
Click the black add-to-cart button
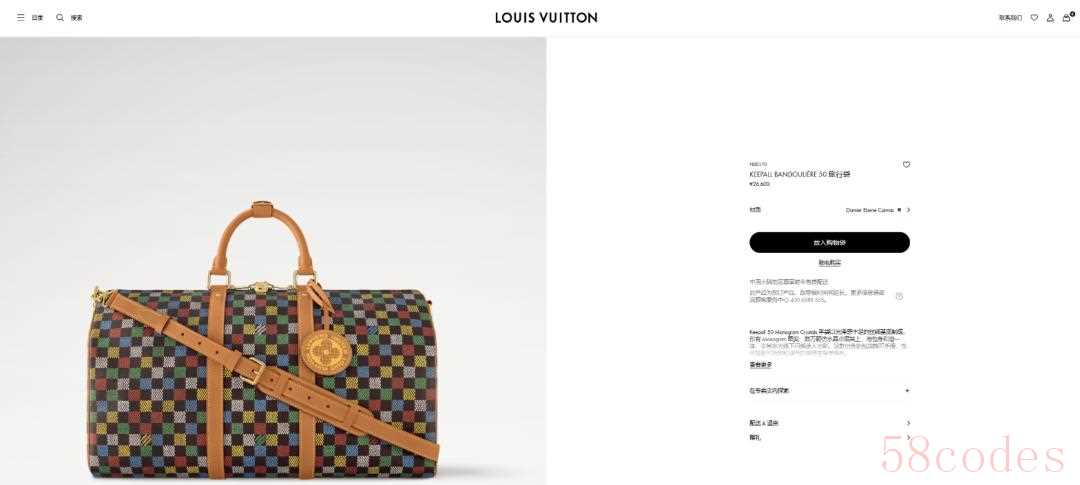tap(829, 242)
